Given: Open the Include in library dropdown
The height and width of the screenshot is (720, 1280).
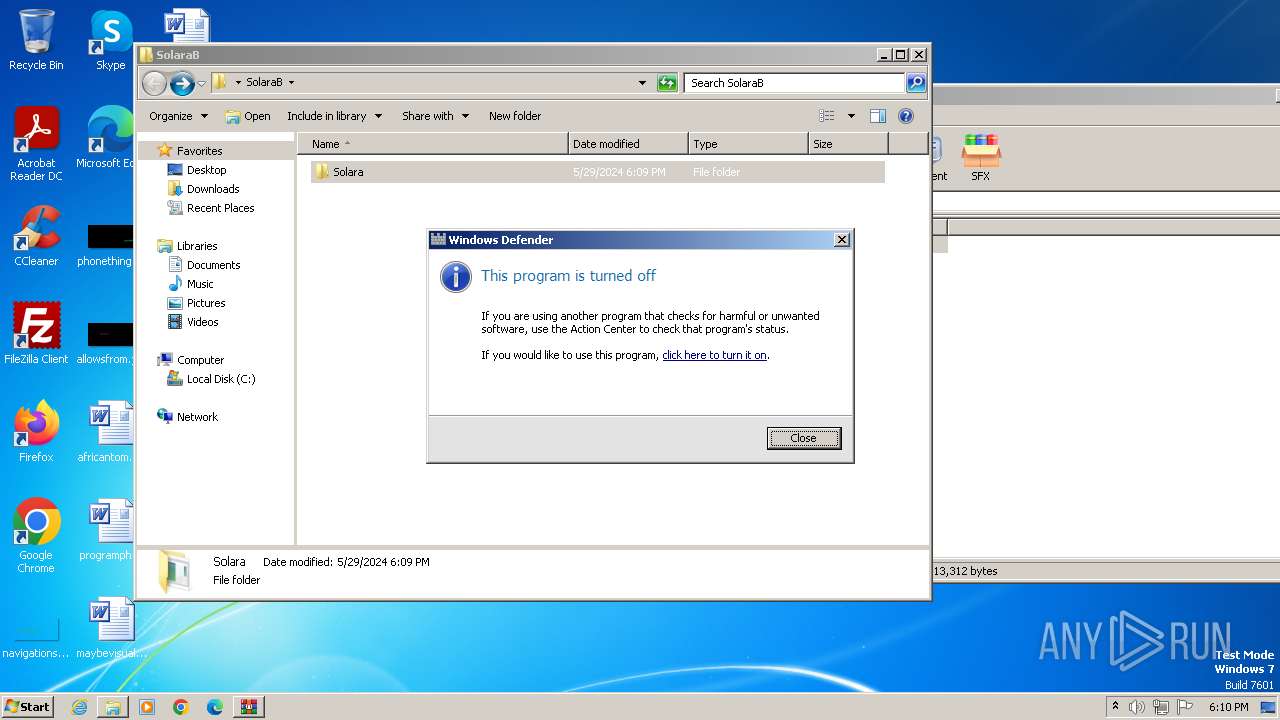Looking at the screenshot, I should (x=334, y=116).
